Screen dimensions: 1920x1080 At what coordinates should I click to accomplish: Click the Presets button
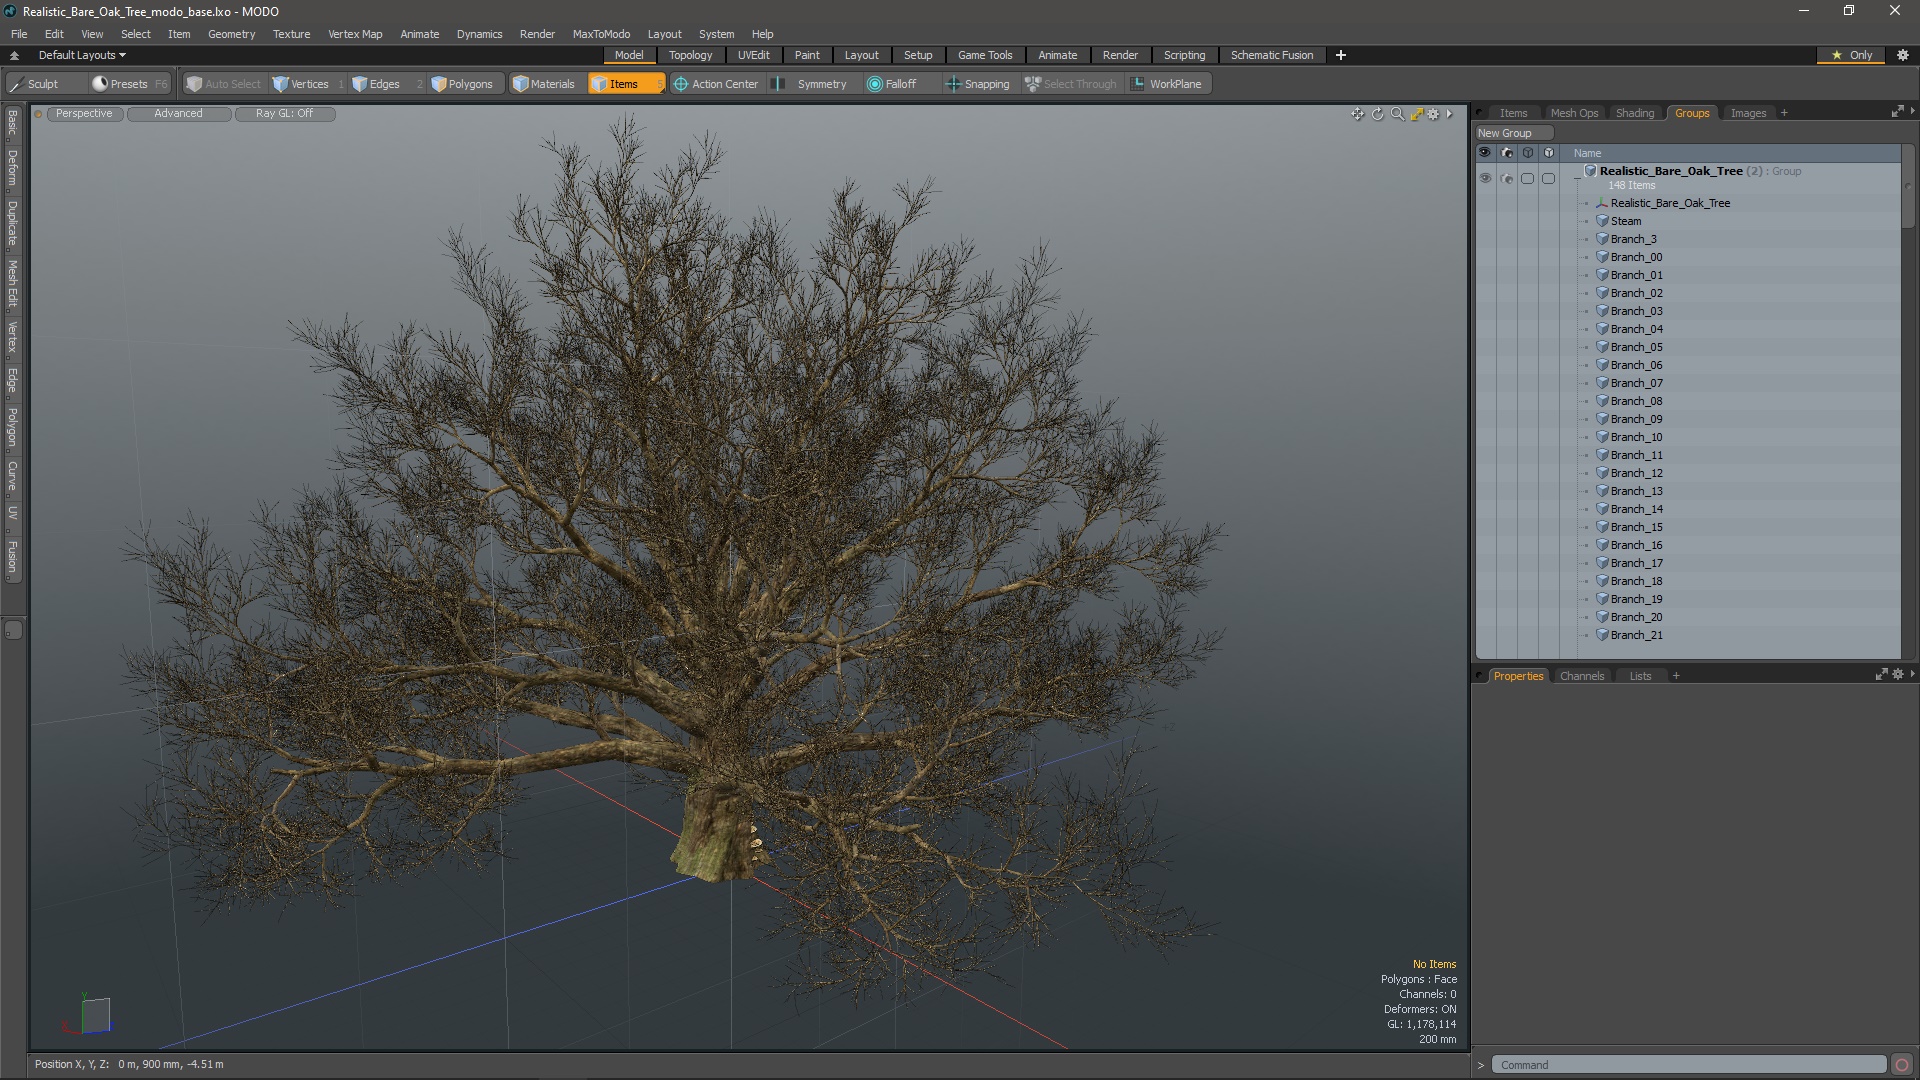(128, 83)
